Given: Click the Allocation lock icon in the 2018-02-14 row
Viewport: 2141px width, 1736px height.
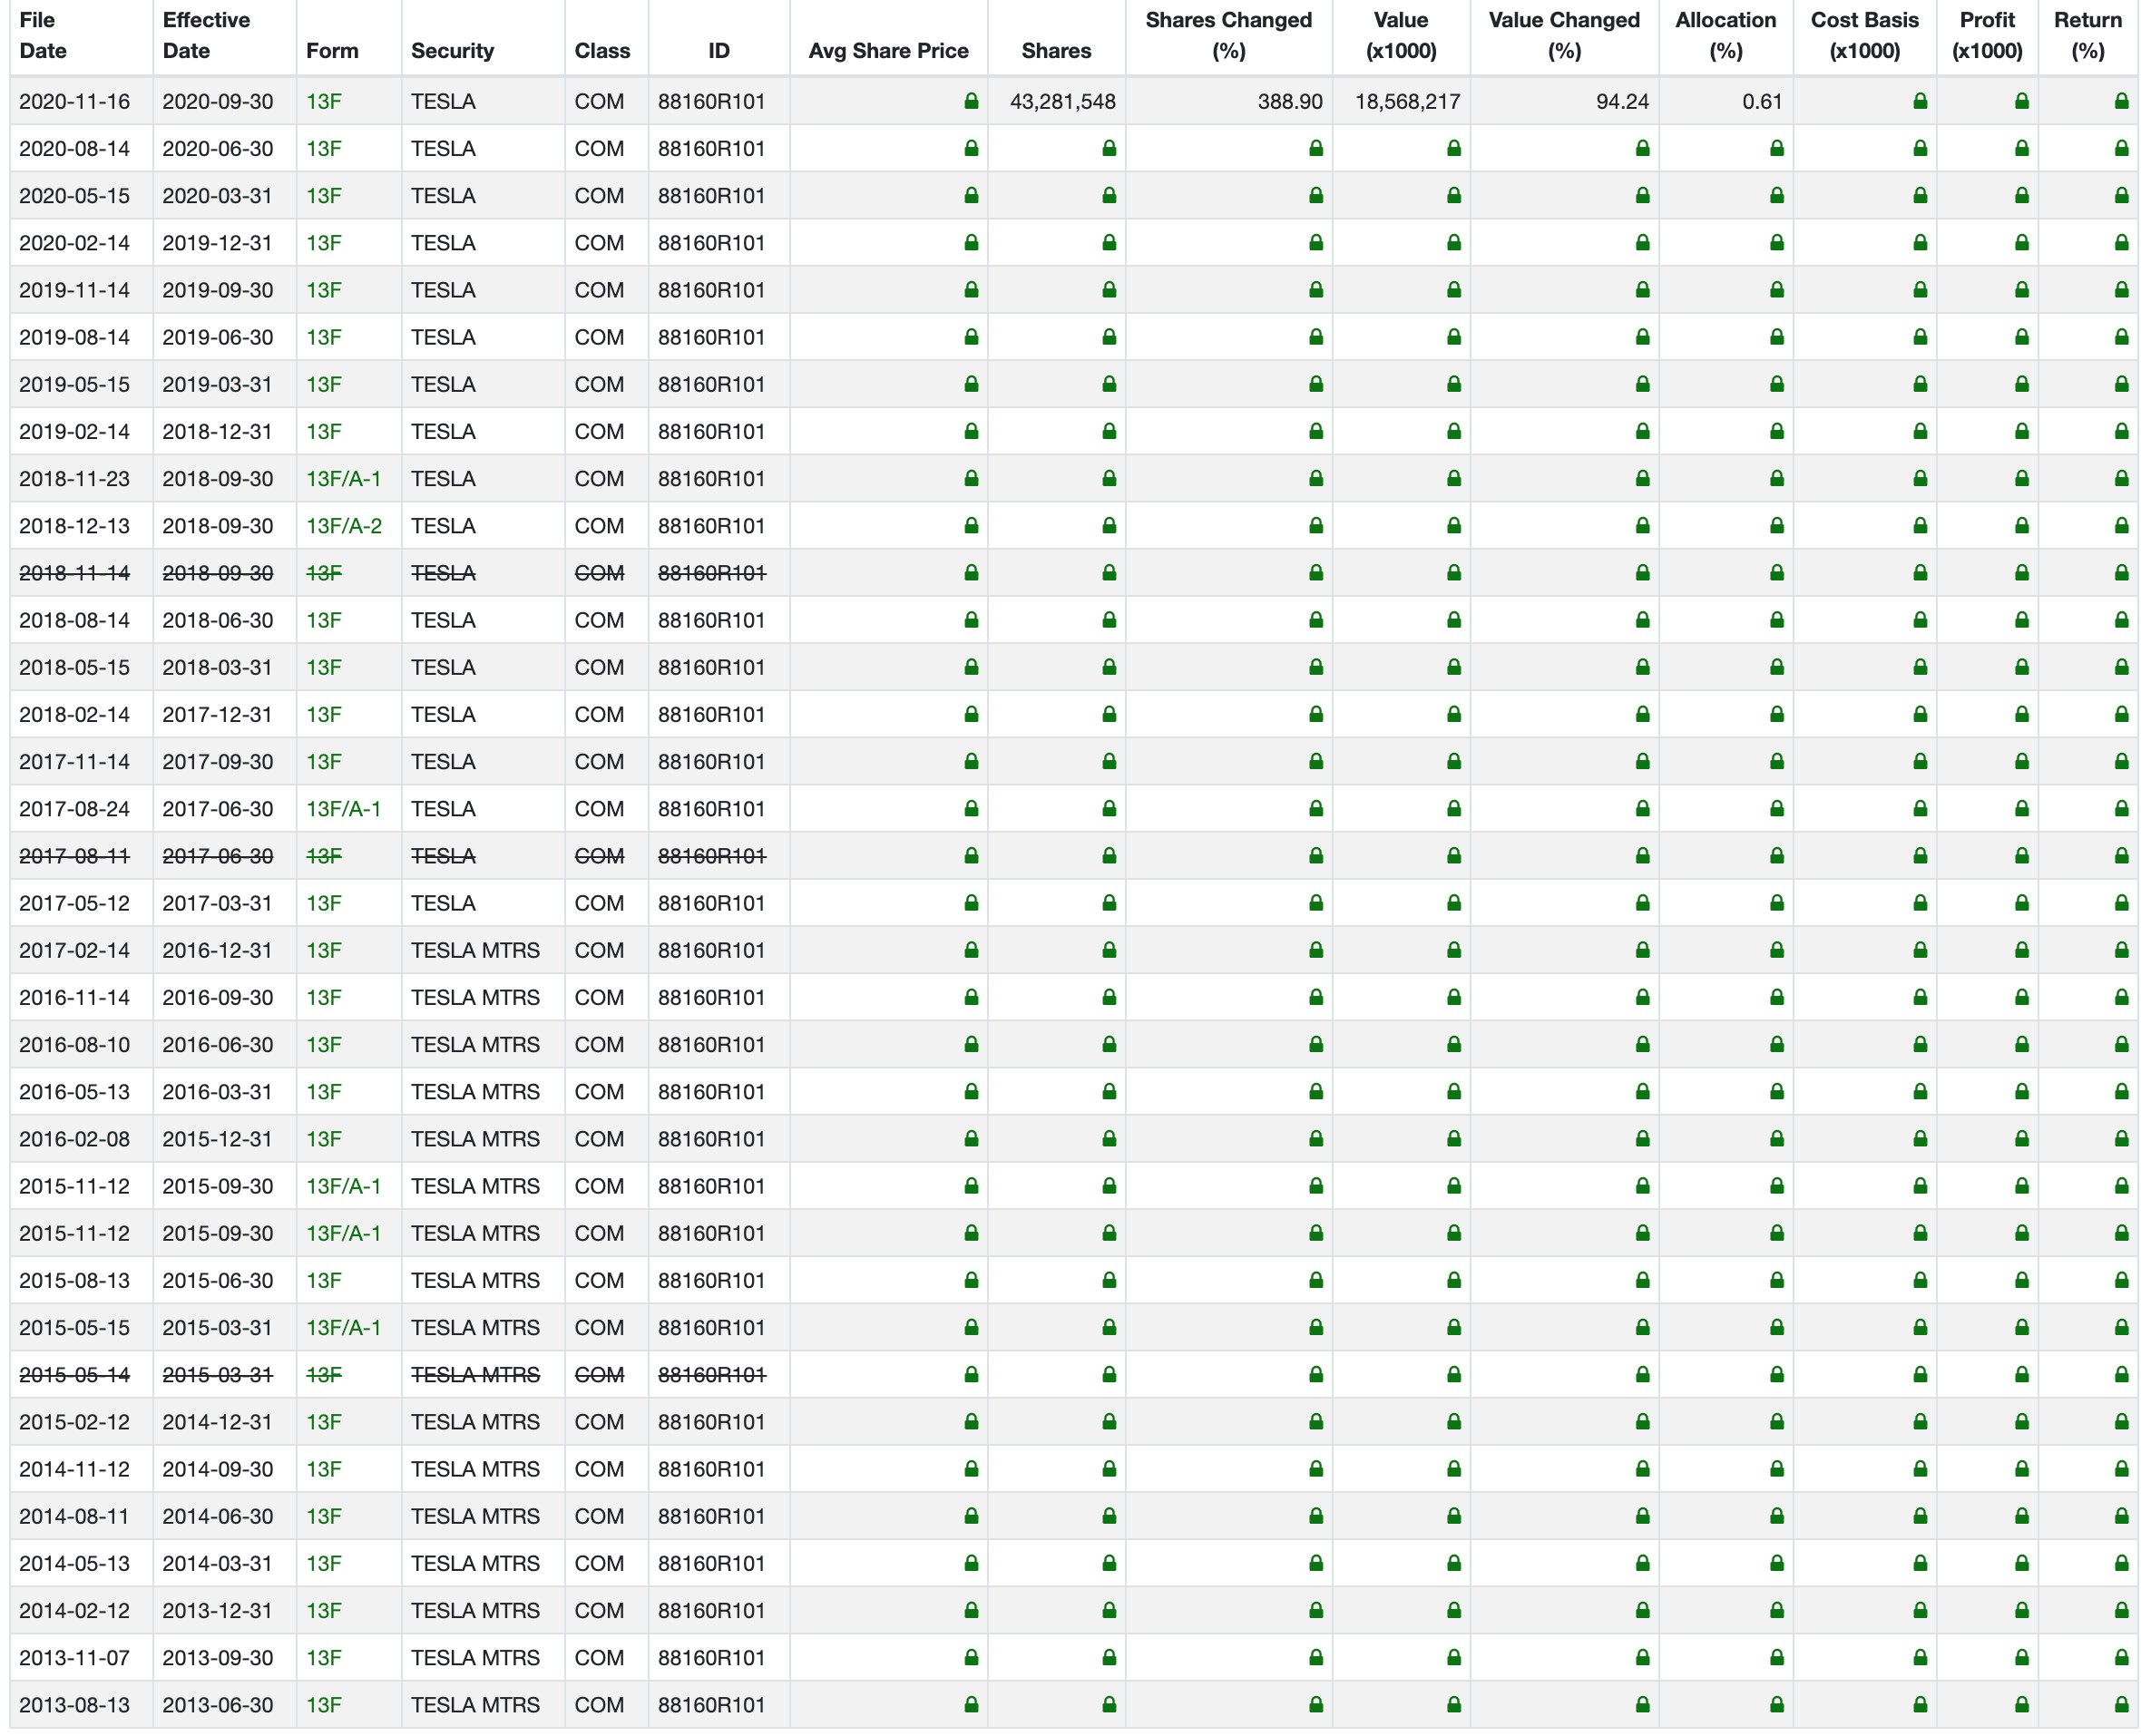Looking at the screenshot, I should click(1776, 714).
